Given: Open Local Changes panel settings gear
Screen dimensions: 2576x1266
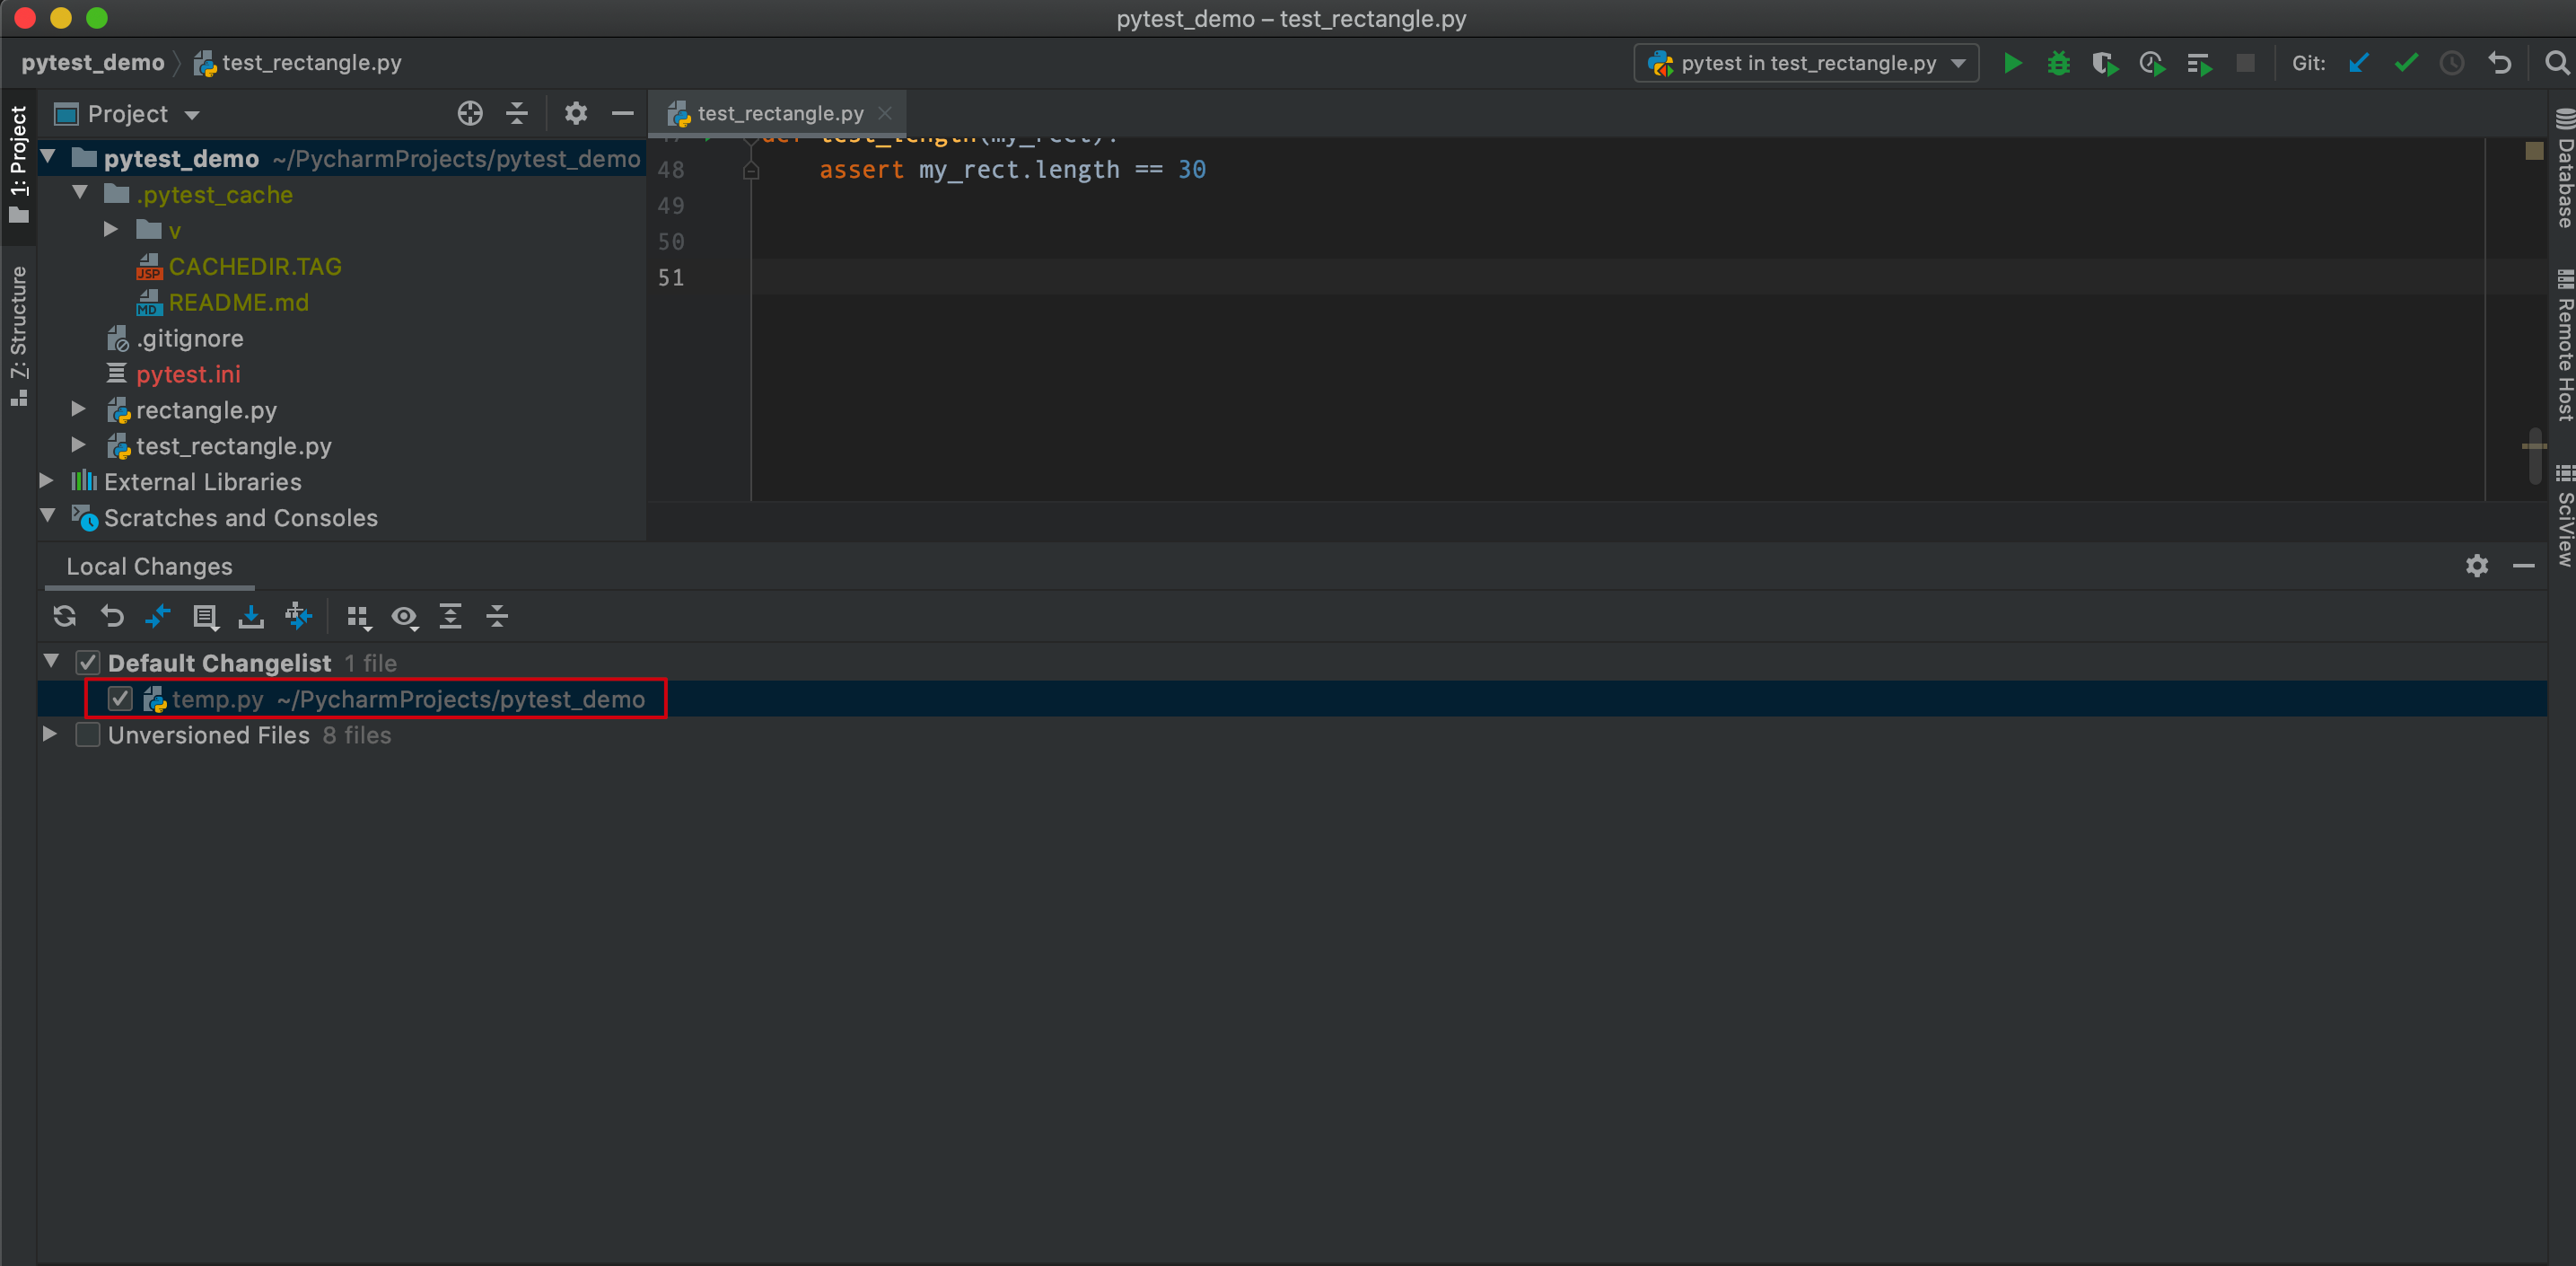Looking at the screenshot, I should [2476, 566].
